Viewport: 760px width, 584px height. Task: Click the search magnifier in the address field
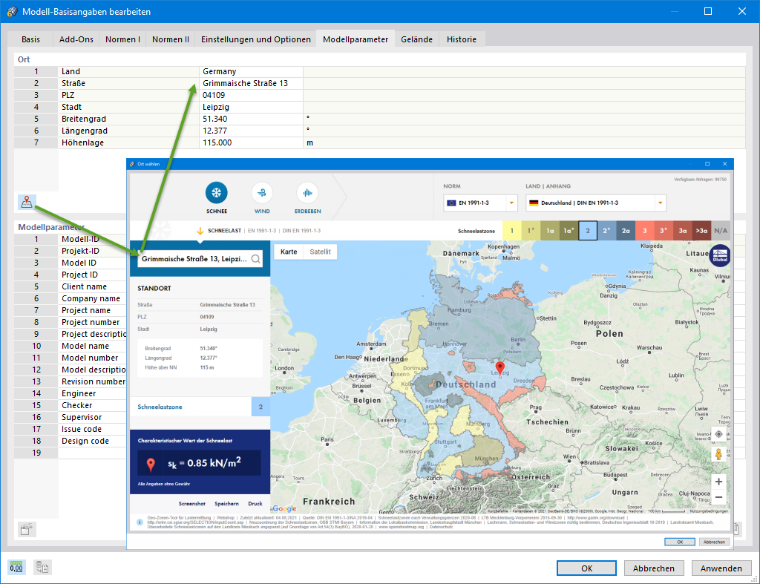coord(256,259)
